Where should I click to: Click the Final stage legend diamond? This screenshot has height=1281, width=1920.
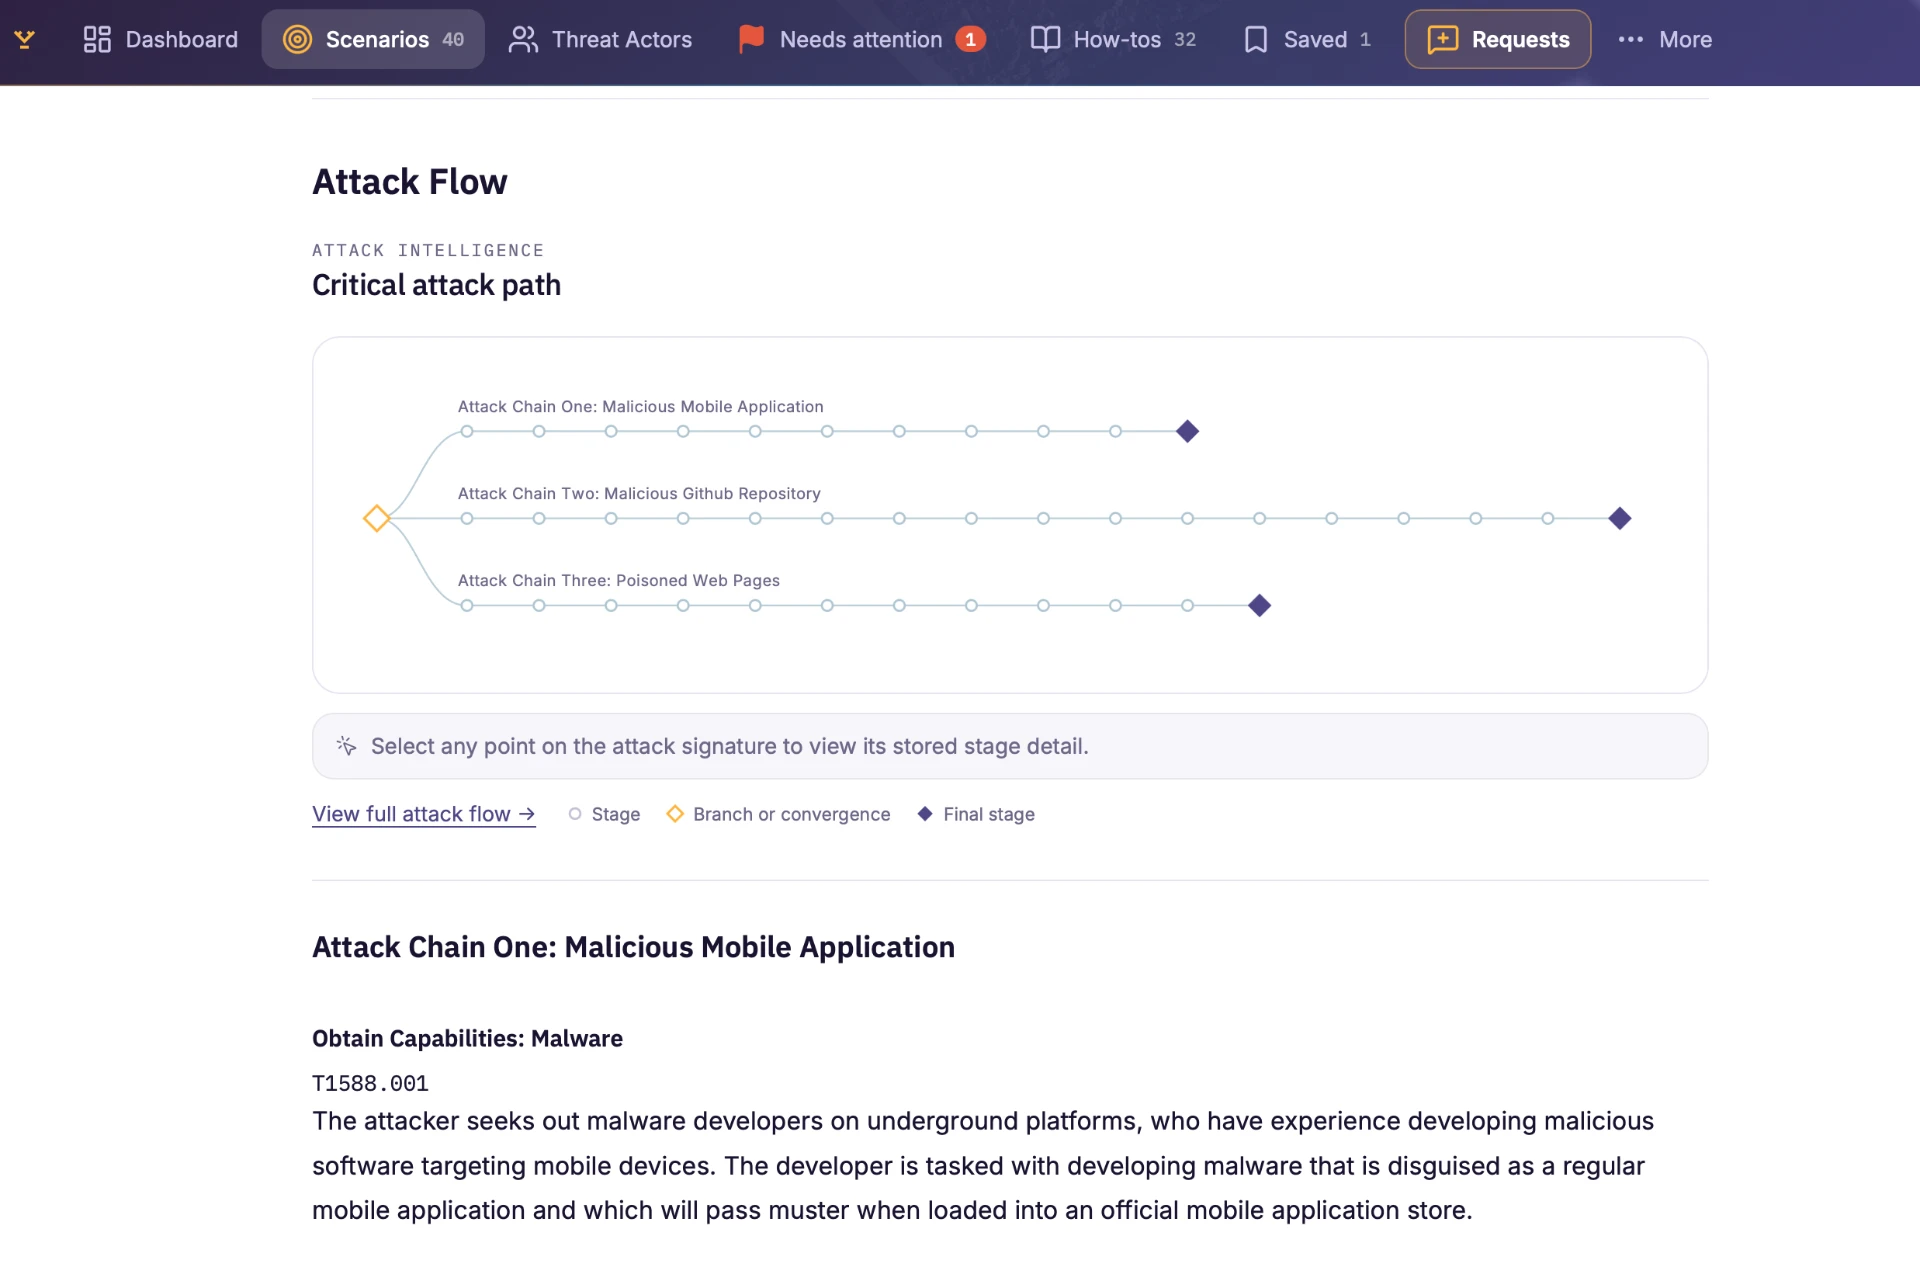[925, 814]
